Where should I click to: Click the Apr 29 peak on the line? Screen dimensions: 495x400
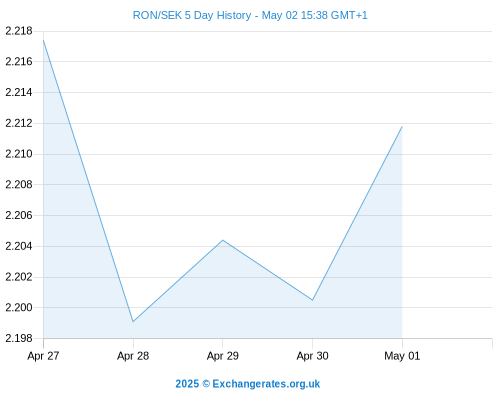point(223,240)
